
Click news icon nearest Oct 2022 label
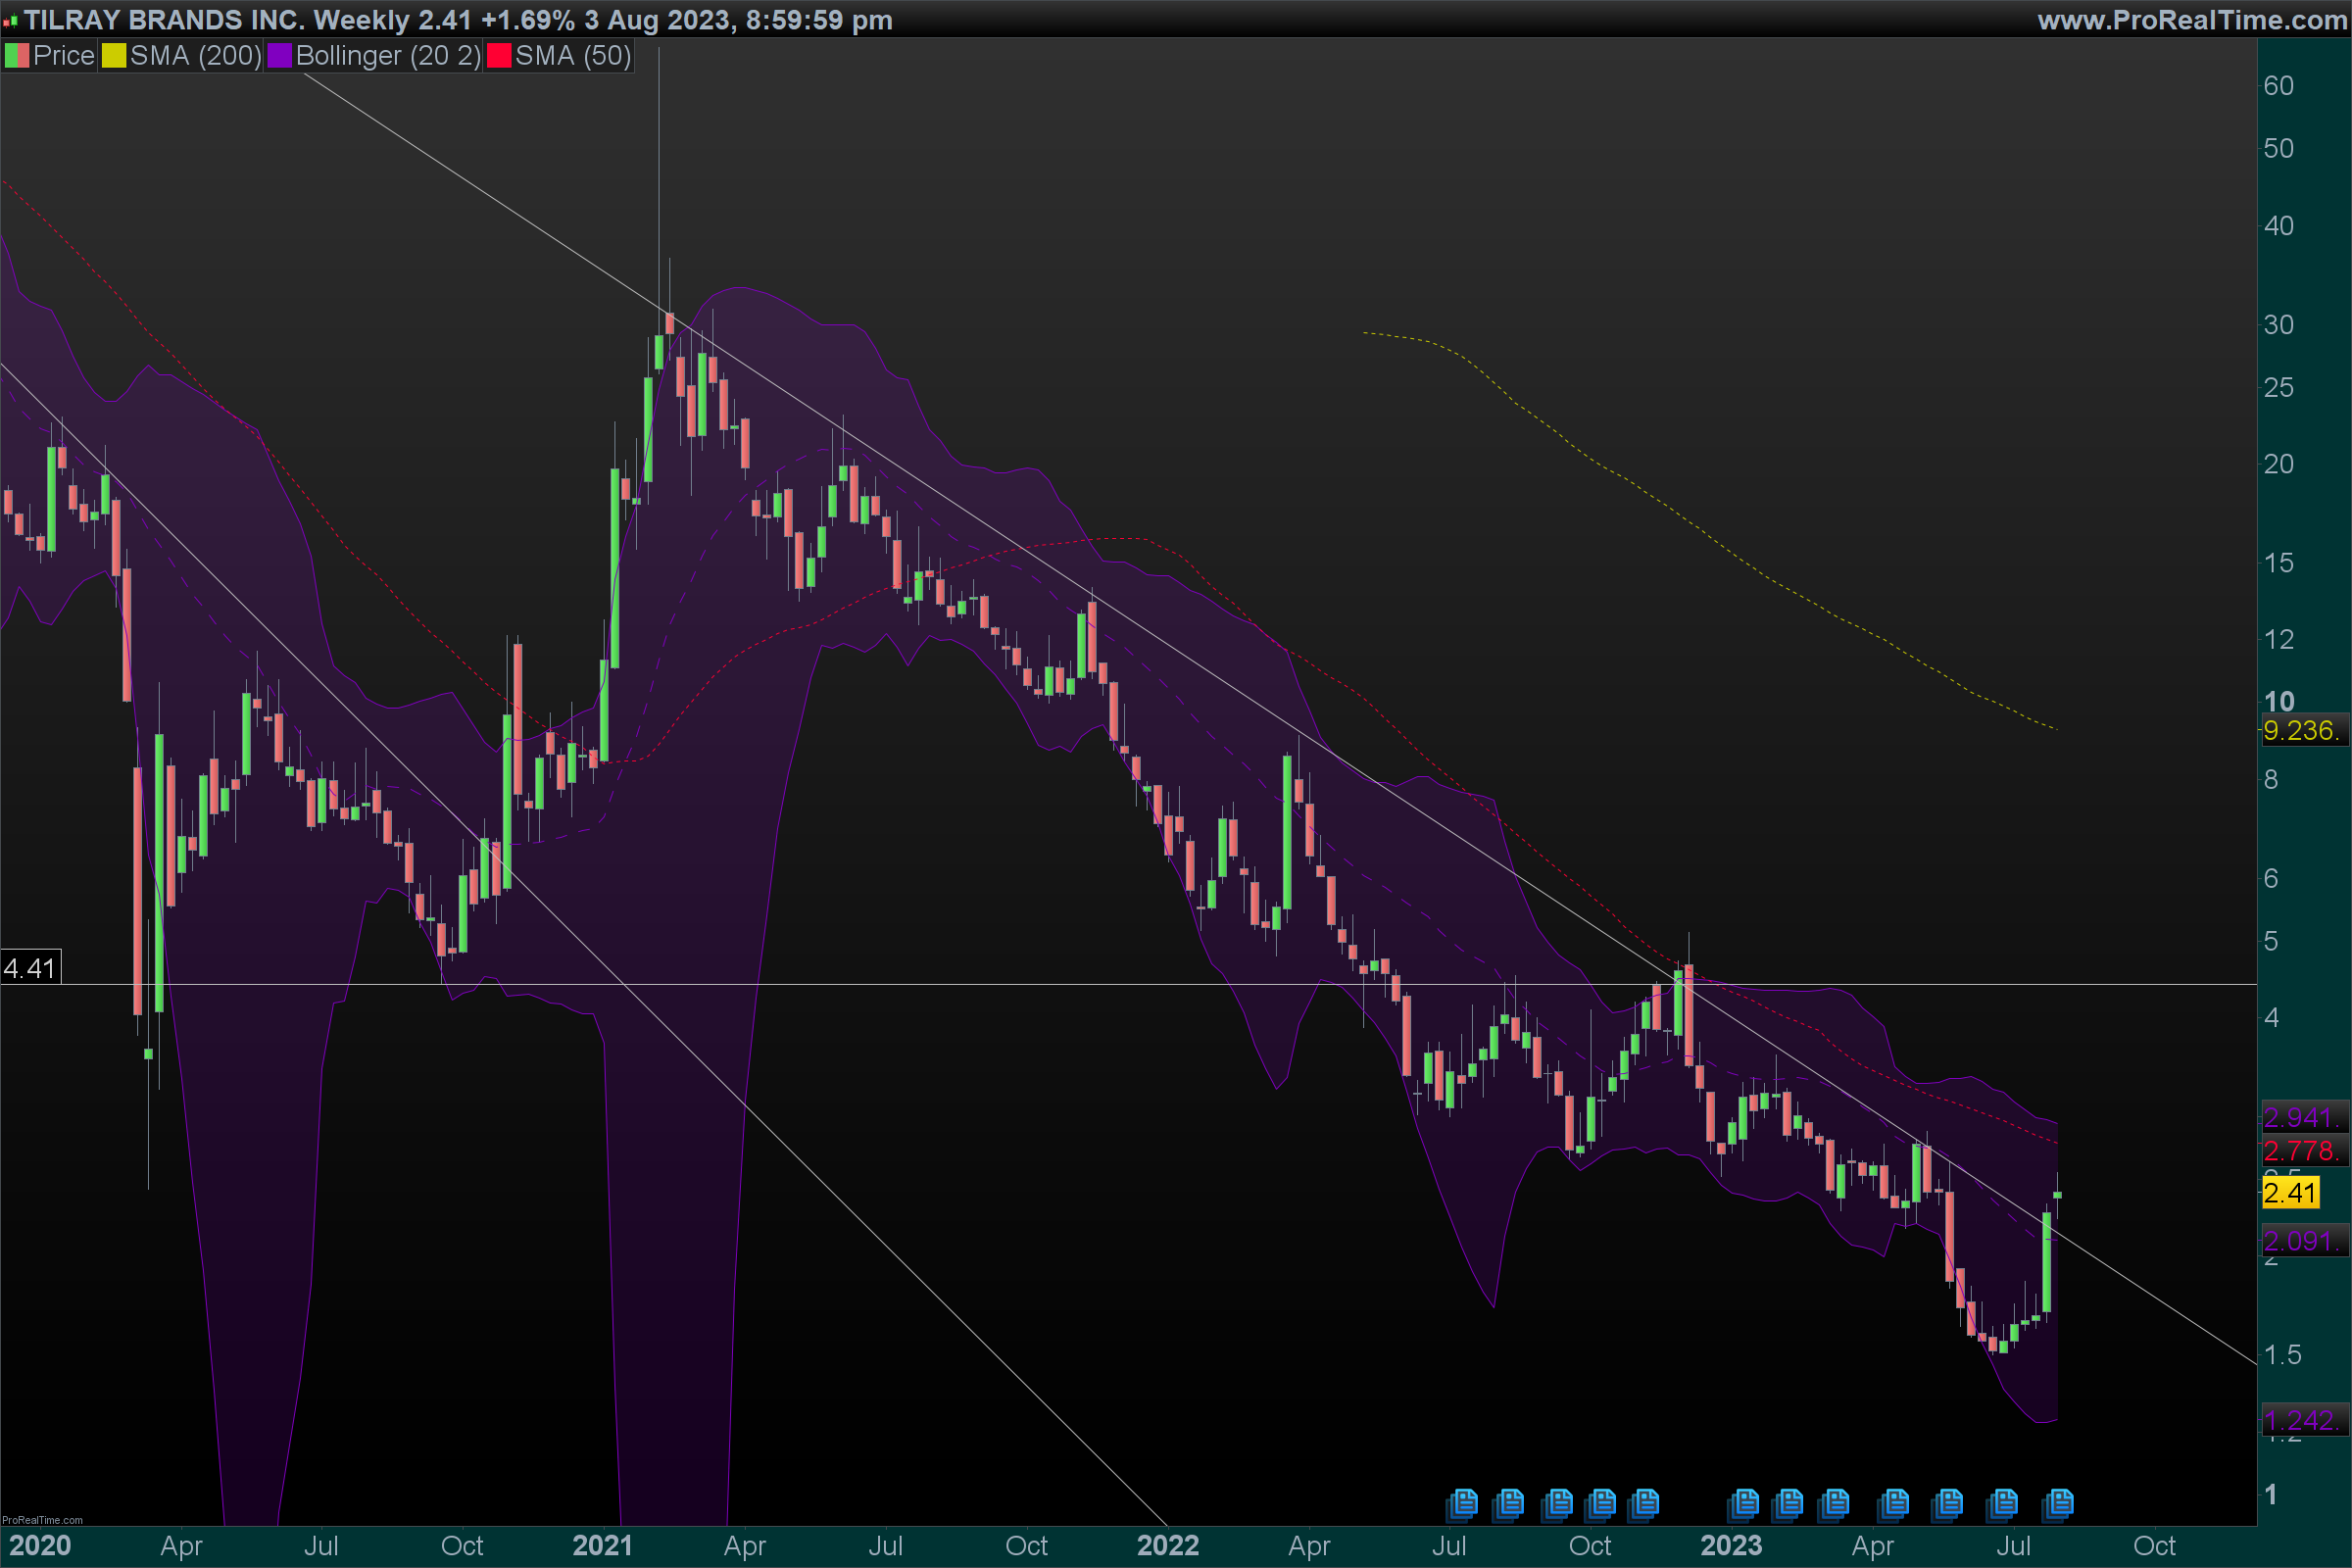click(x=1602, y=1502)
